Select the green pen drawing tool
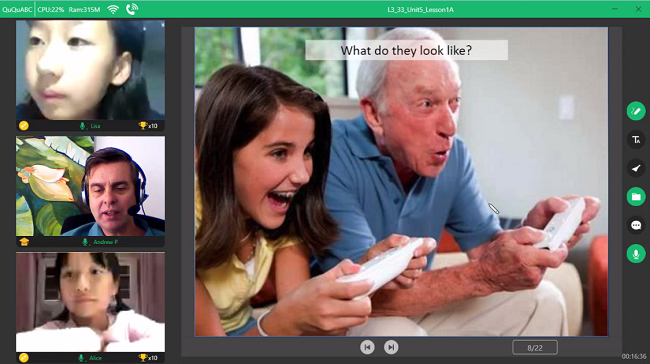650x364 pixels. click(x=635, y=111)
